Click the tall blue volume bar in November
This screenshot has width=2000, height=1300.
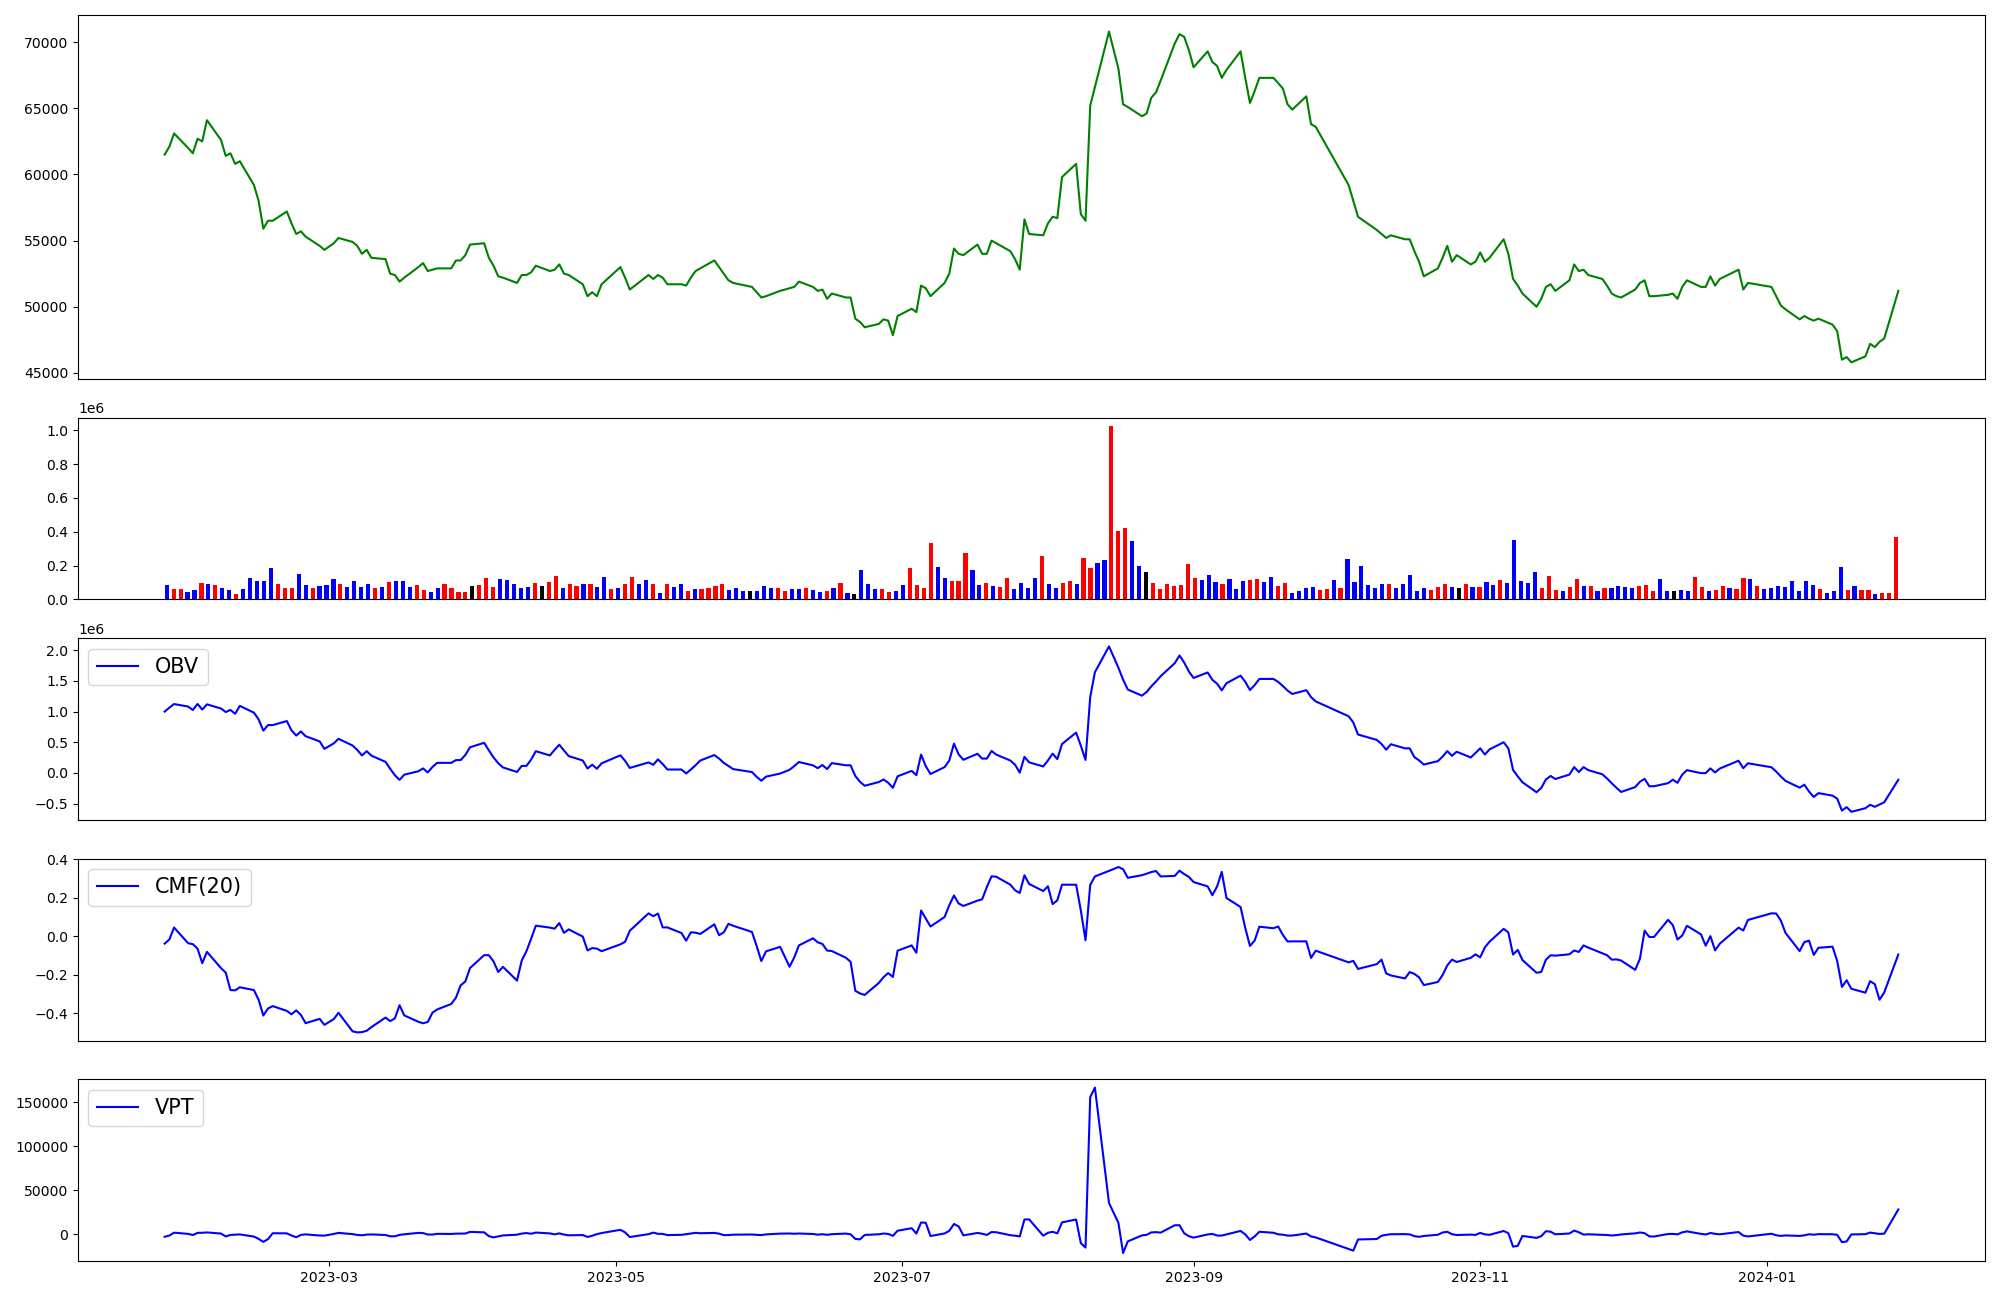(x=1514, y=570)
